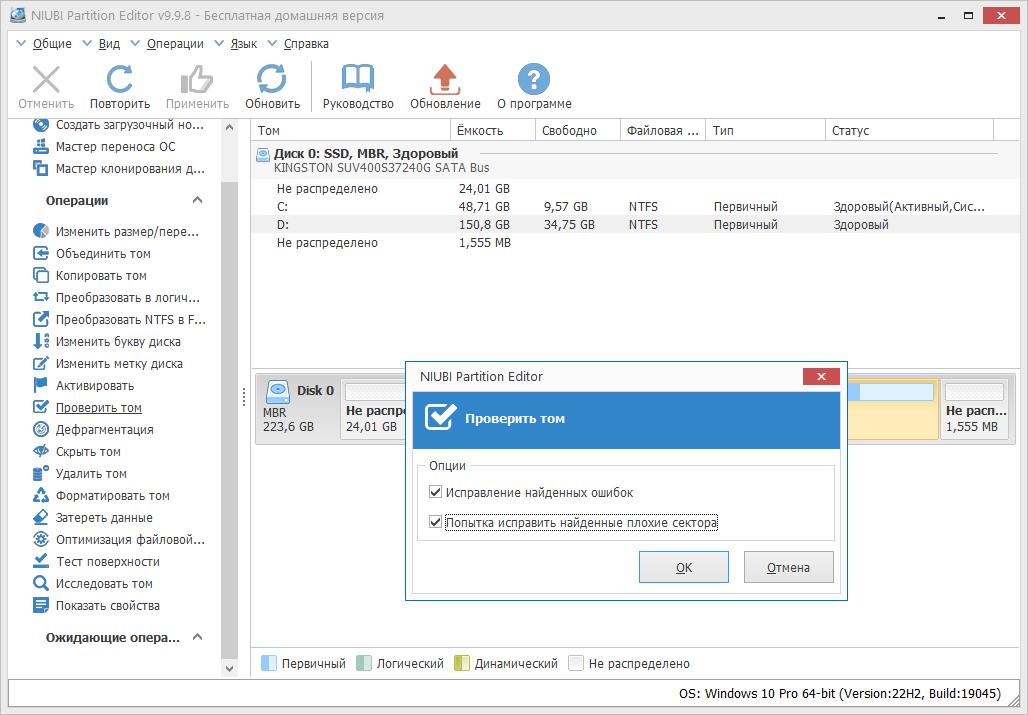The image size is (1028, 715).
Task: Click the Undo (Отменить) toolbar icon
Action: [x=46, y=80]
